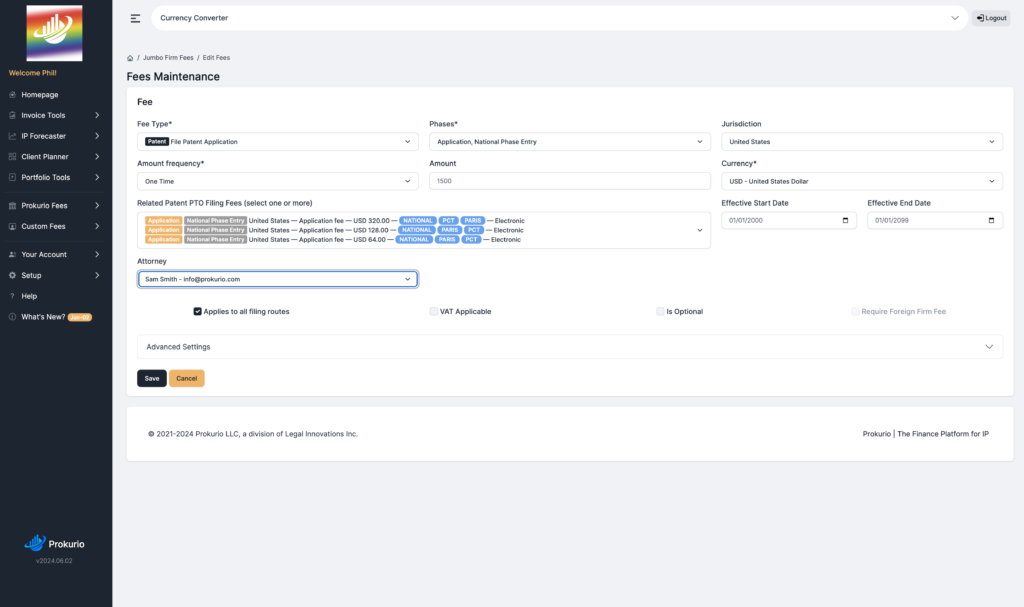Viewport: 1024px width, 607px height.
Task: Click the Homepage sidebar icon
Action: 12,95
